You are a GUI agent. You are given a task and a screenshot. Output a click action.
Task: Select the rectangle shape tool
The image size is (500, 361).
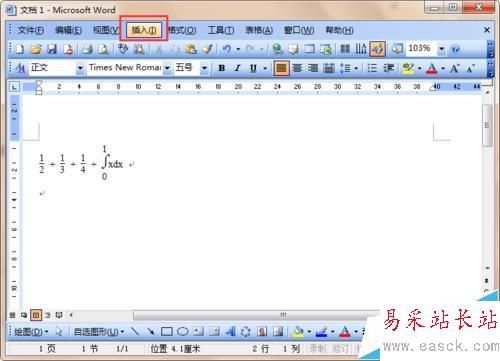[x=167, y=331]
